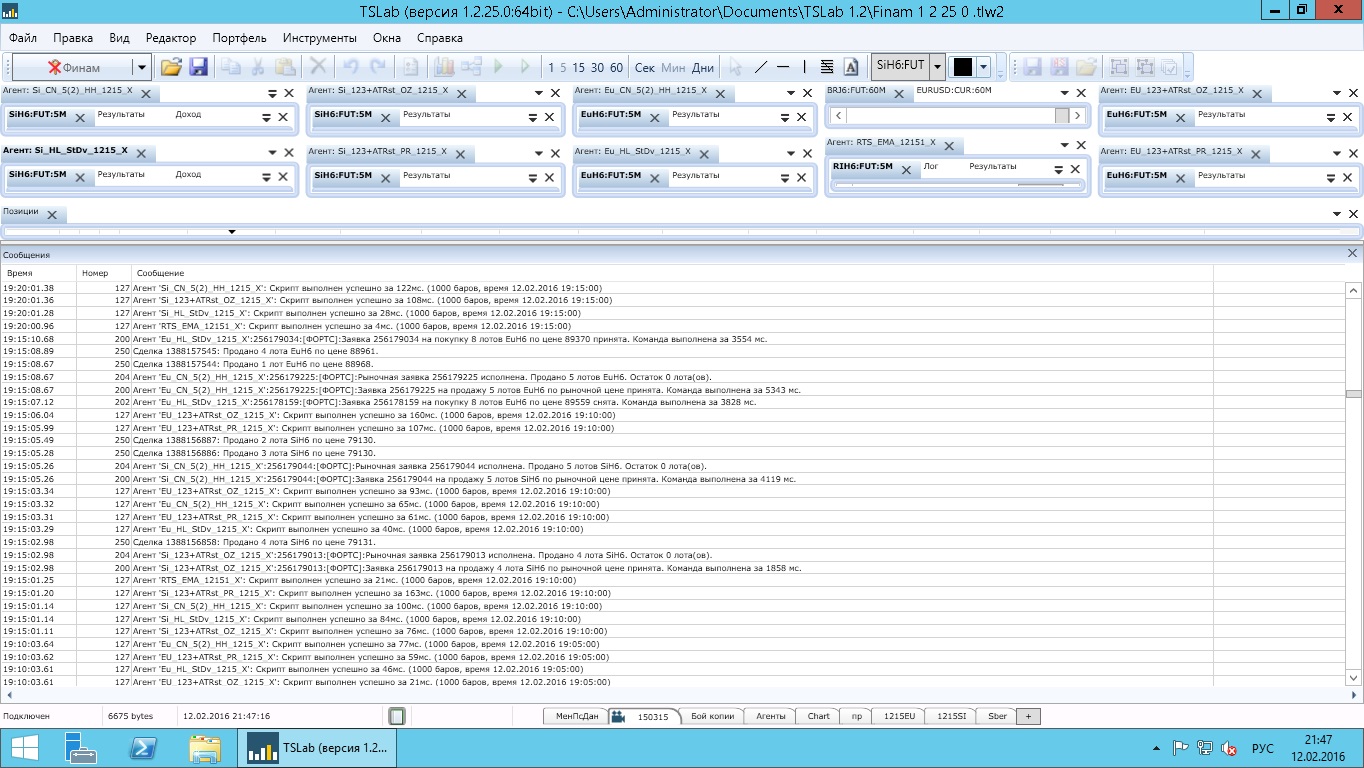Close the BRJ6:FUT:60M tab

coord(898,93)
